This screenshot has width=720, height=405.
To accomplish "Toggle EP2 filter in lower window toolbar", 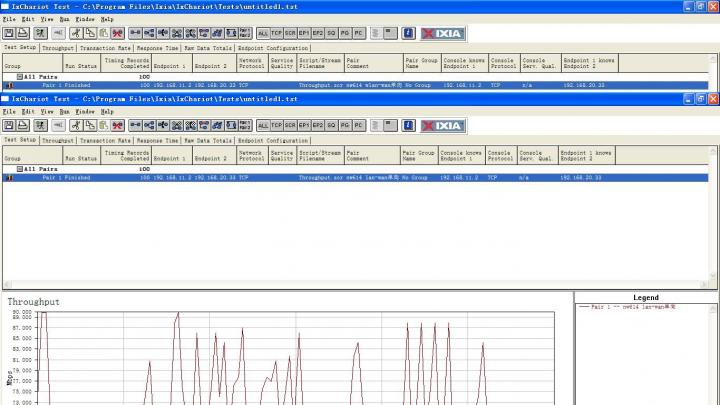I will click(x=318, y=125).
